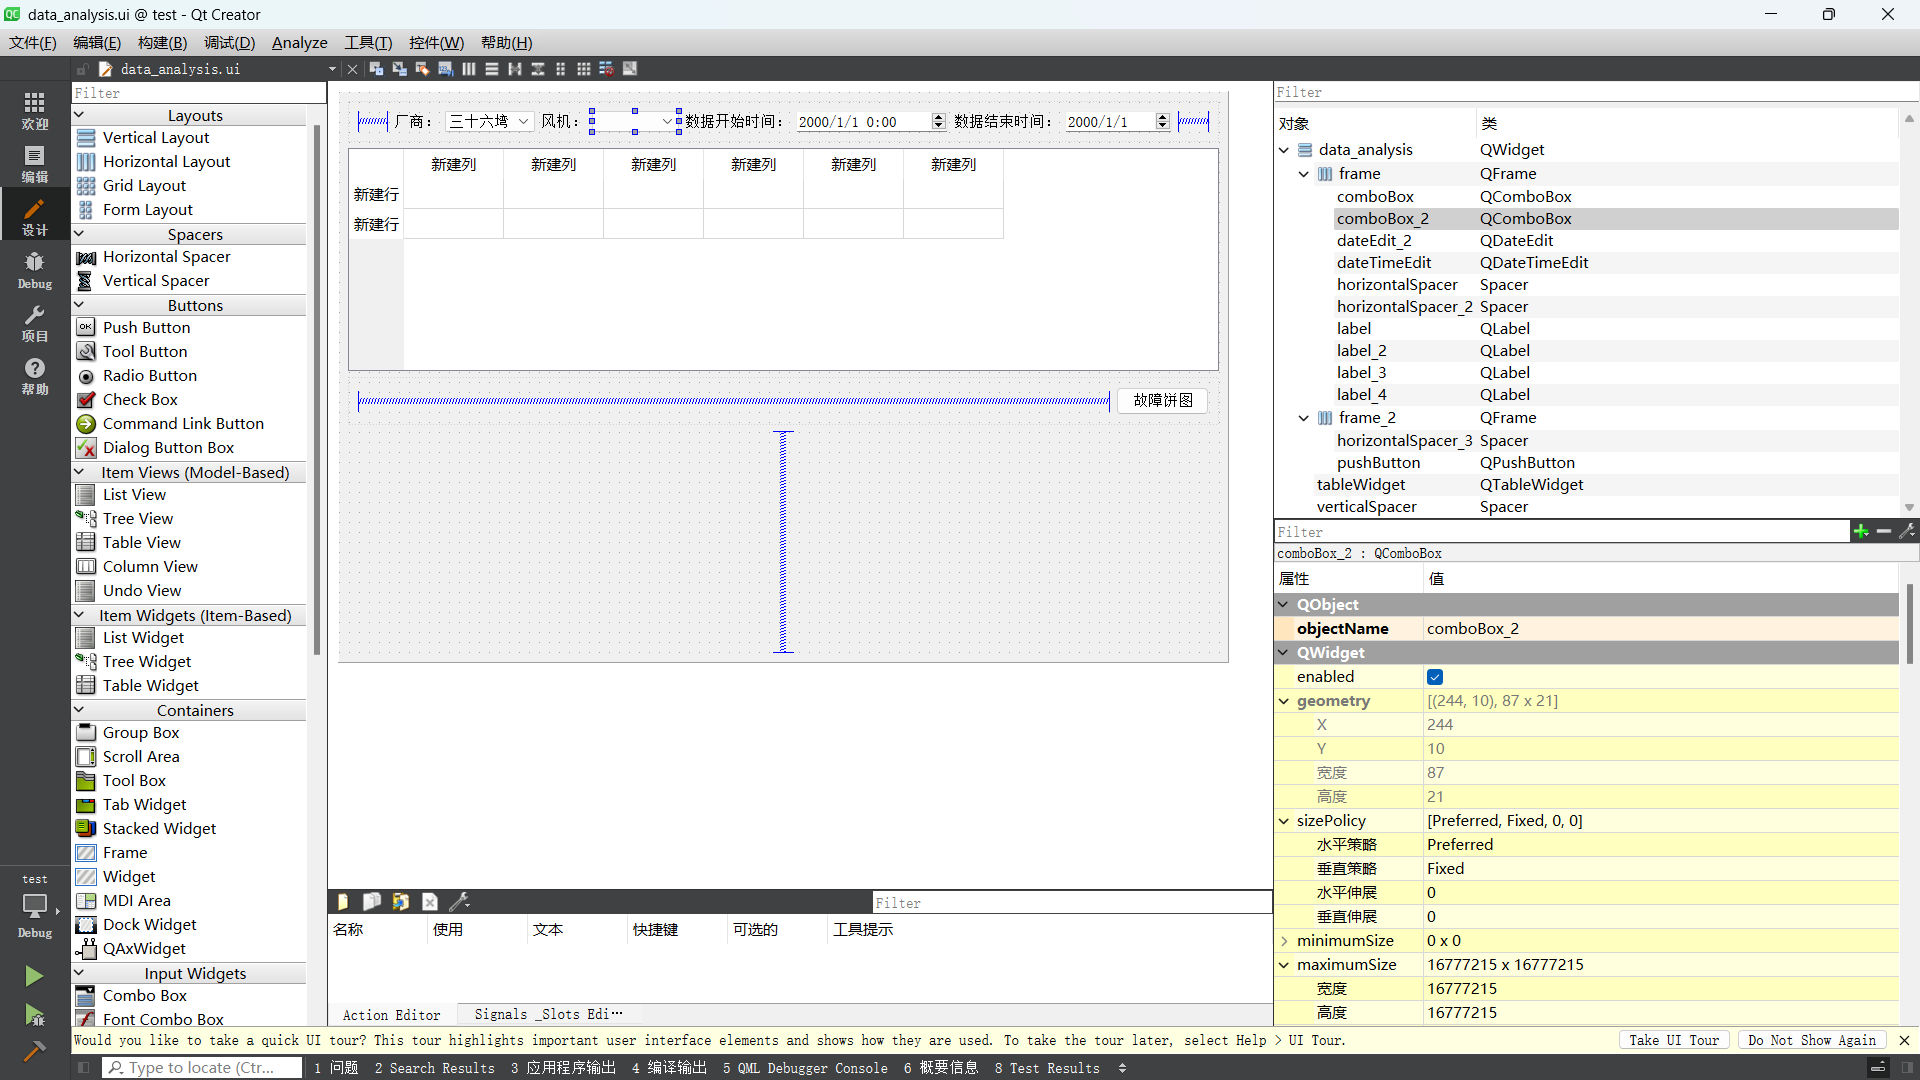Image resolution: width=1920 pixels, height=1080 pixels.
Task: Toggle the enabled property checkbox
Action: (x=1435, y=677)
